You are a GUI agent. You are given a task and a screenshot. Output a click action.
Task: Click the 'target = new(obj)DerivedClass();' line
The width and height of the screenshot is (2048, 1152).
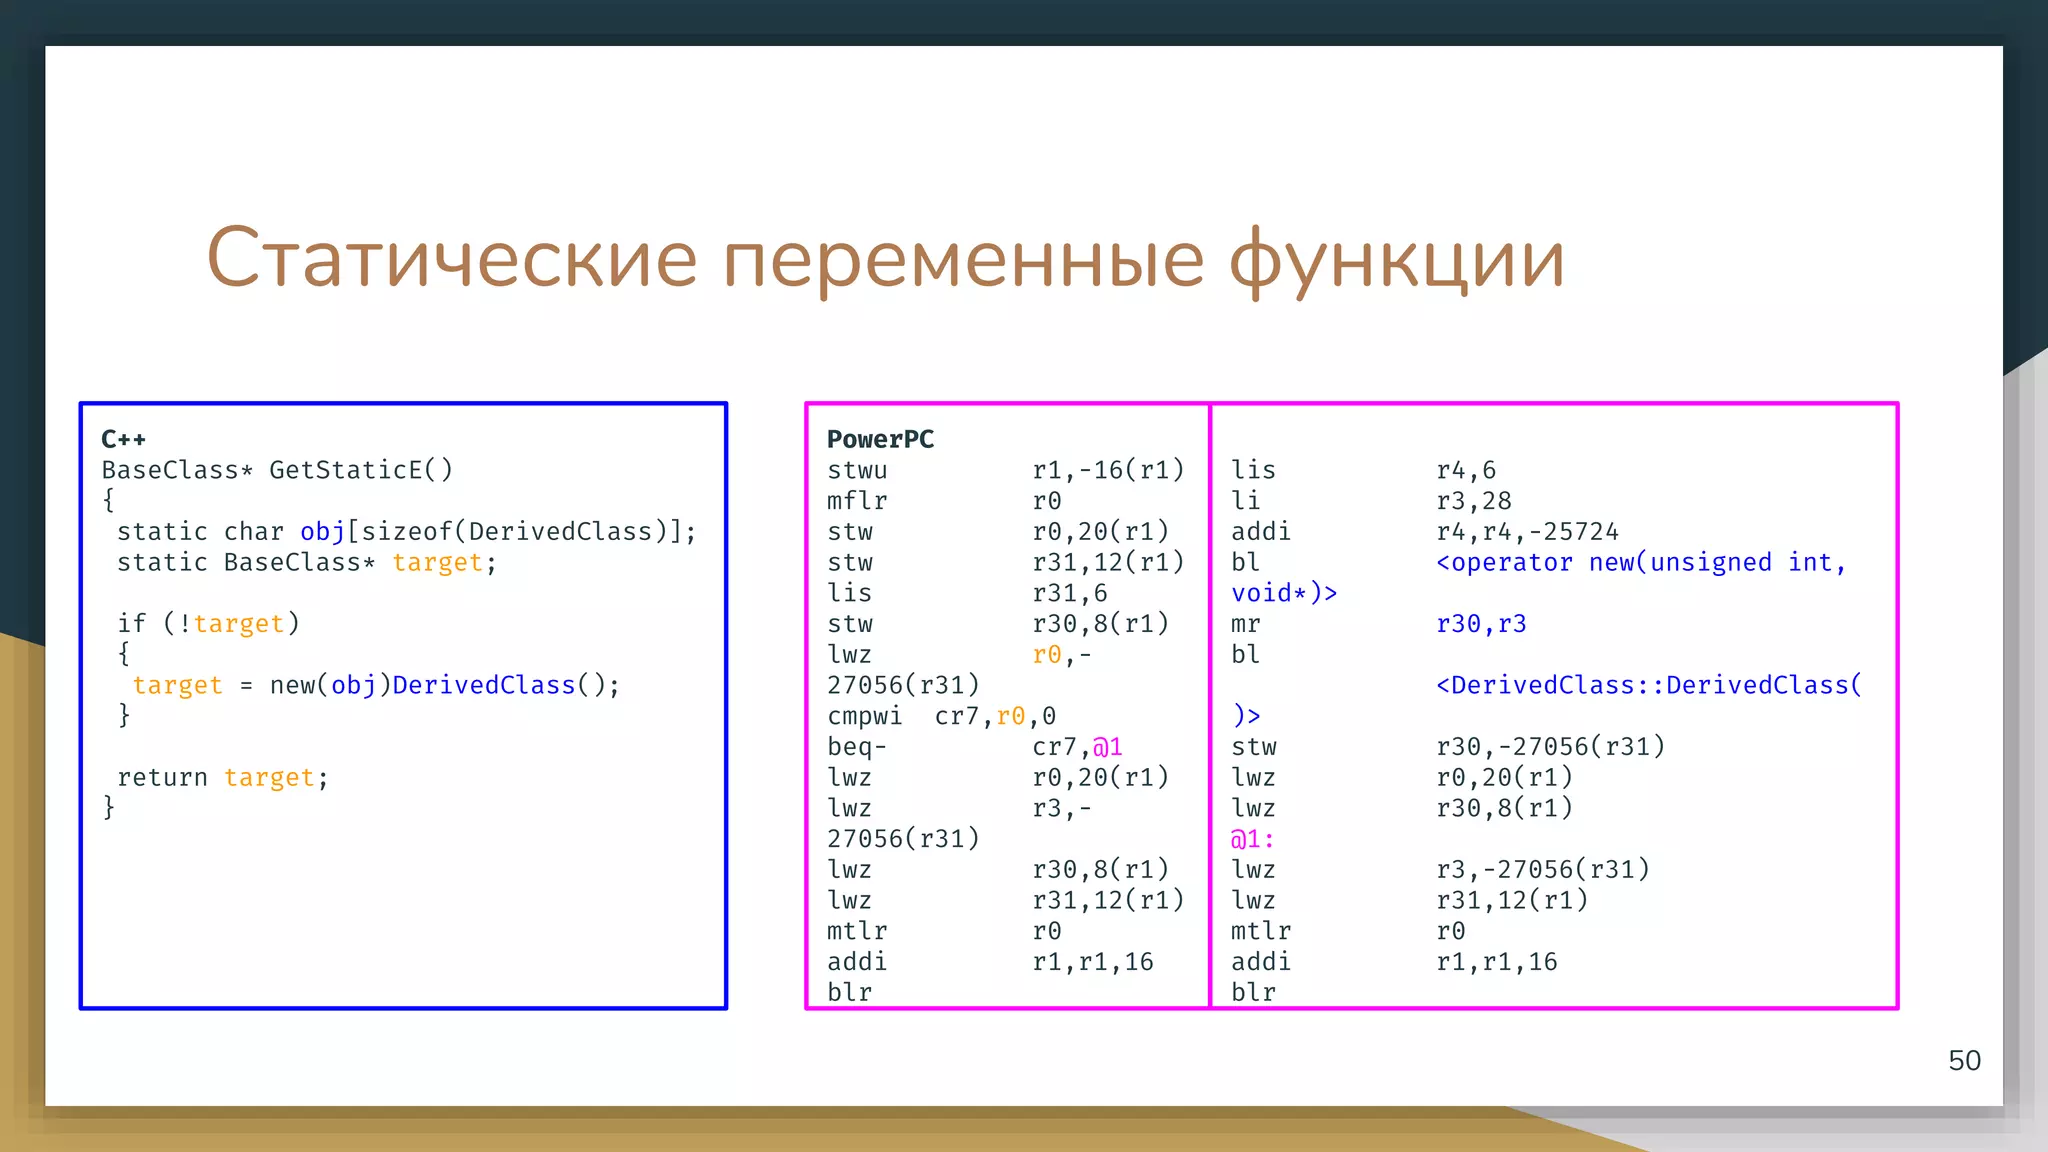[x=376, y=685]
